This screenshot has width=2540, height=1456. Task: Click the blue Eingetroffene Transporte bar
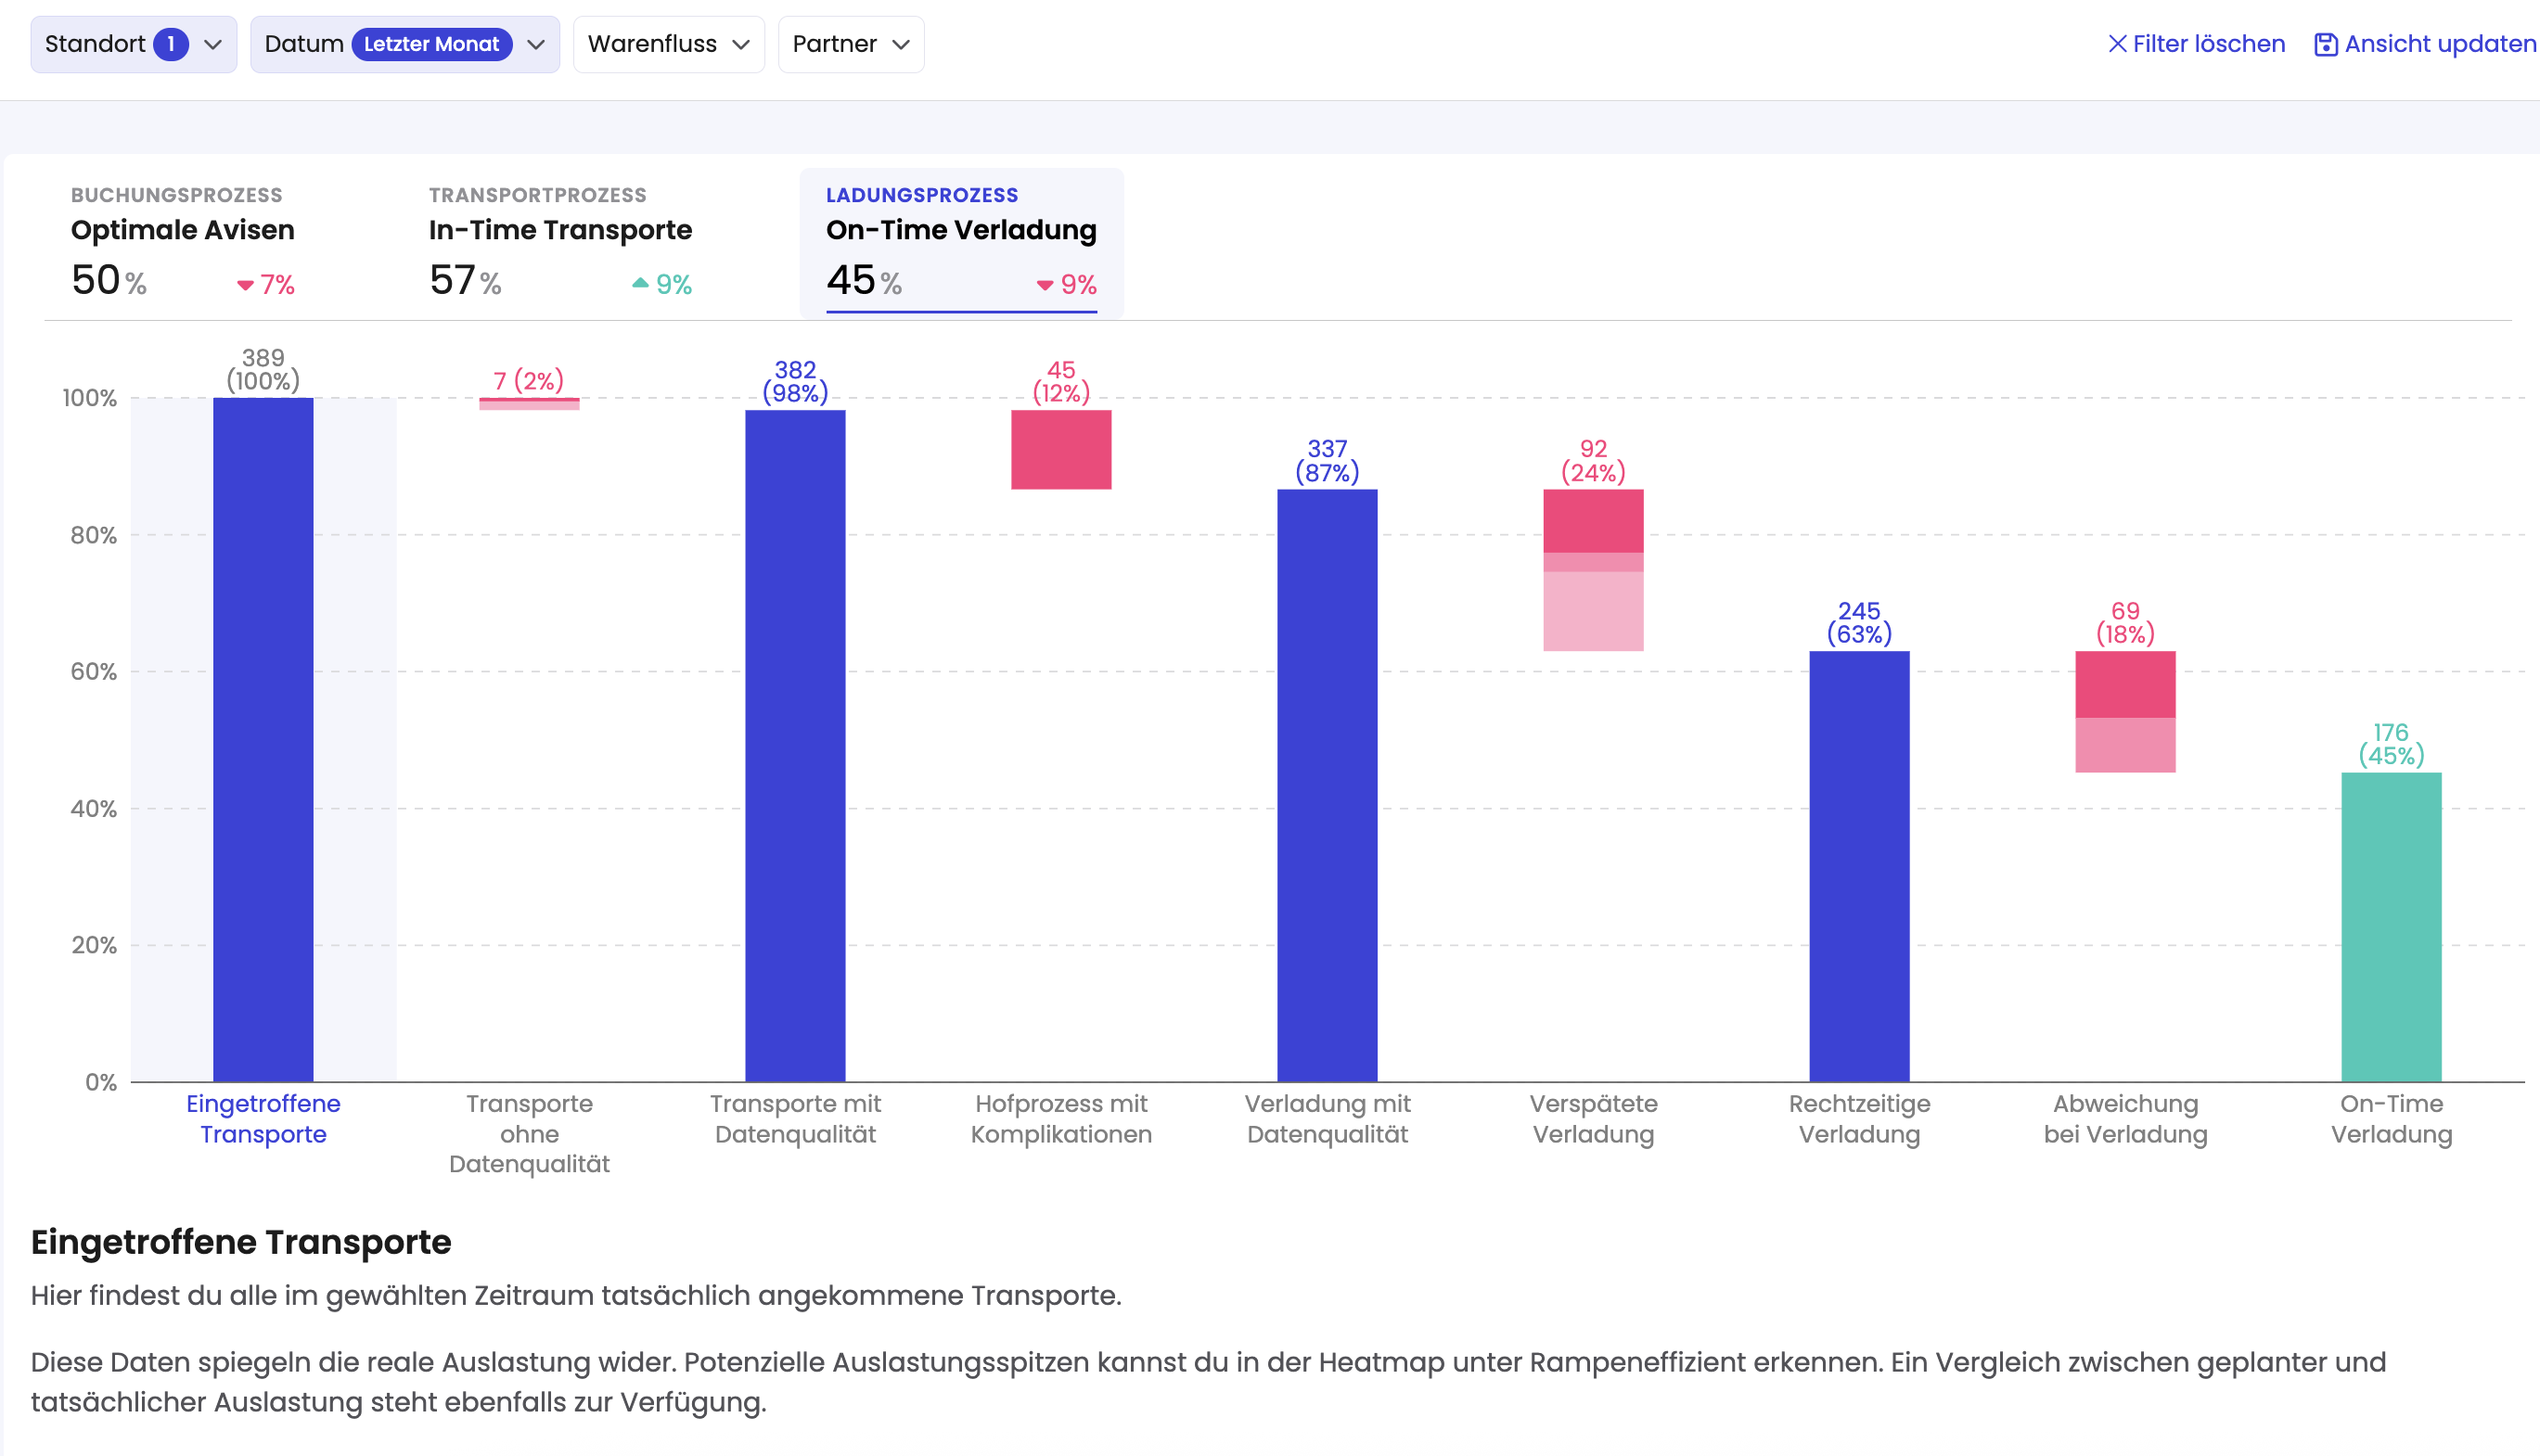coord(263,740)
